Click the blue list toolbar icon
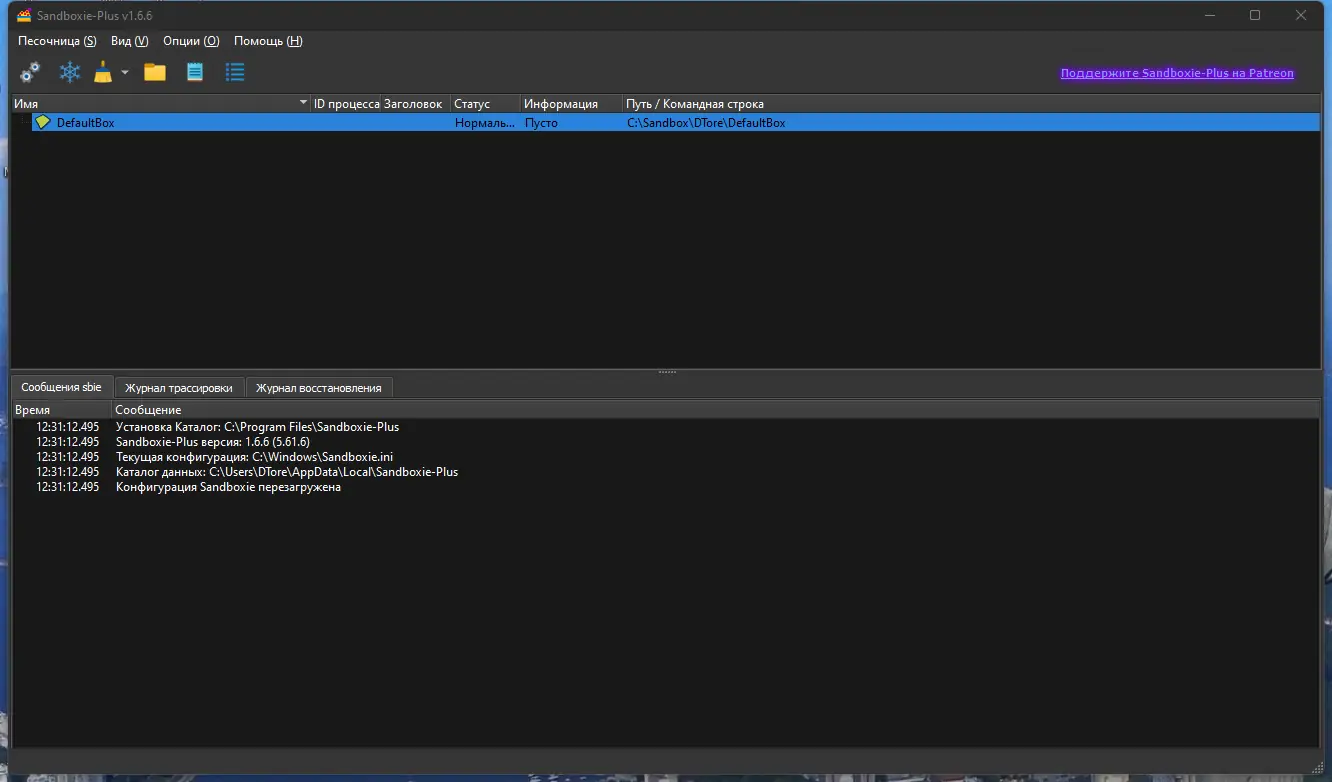This screenshot has height=782, width=1332. 235,72
